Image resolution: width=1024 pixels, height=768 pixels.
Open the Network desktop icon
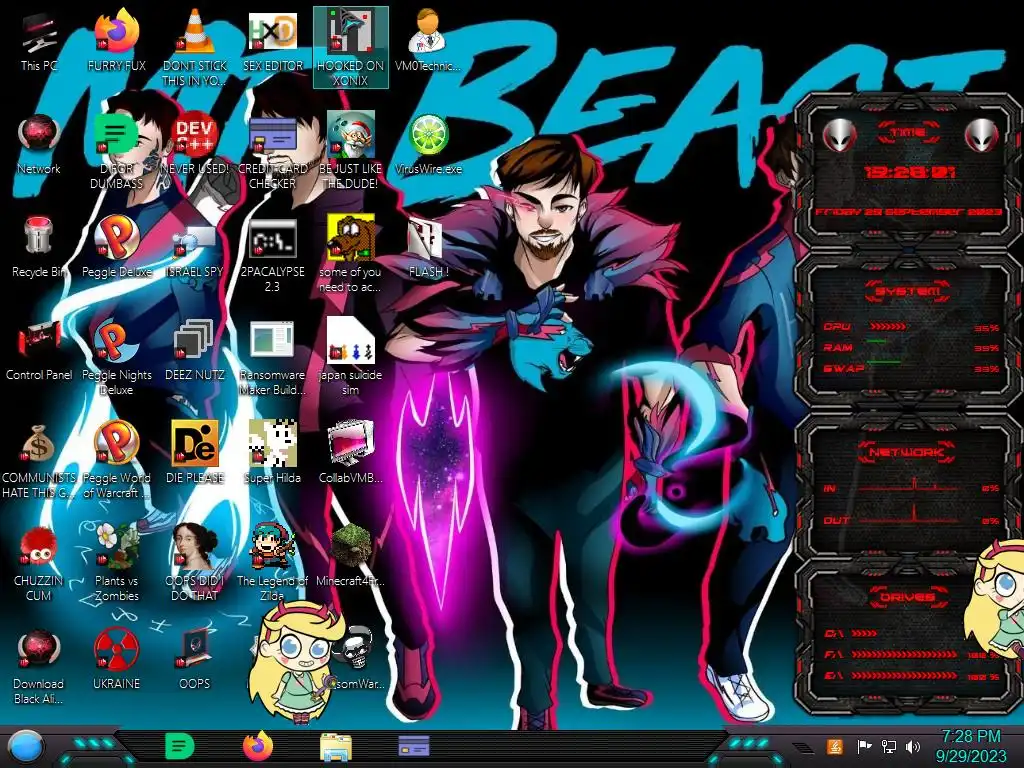coord(39,145)
